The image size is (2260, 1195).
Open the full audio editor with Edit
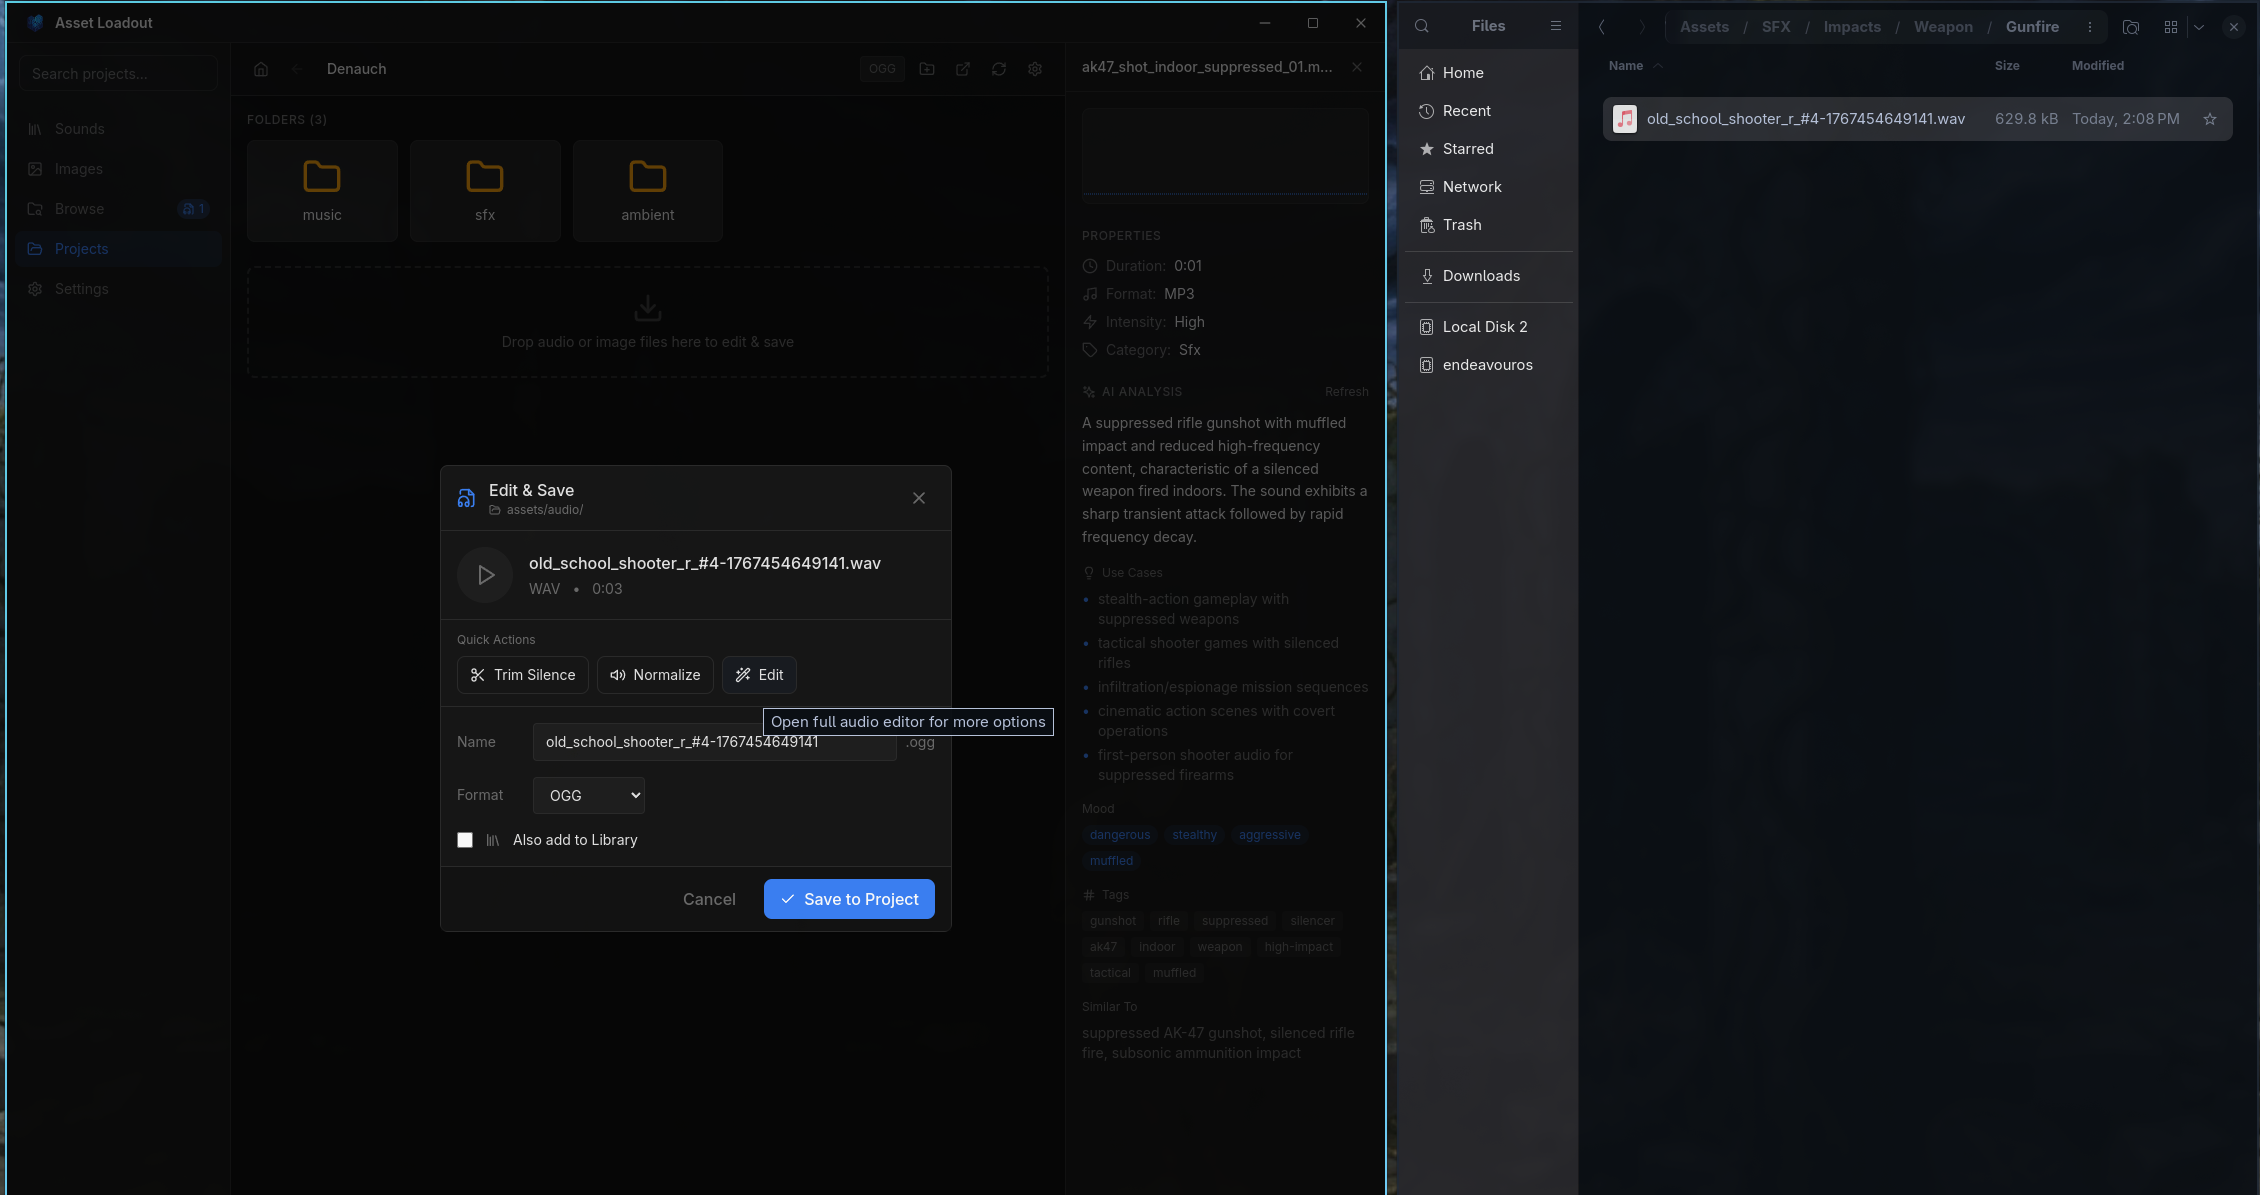tap(759, 675)
